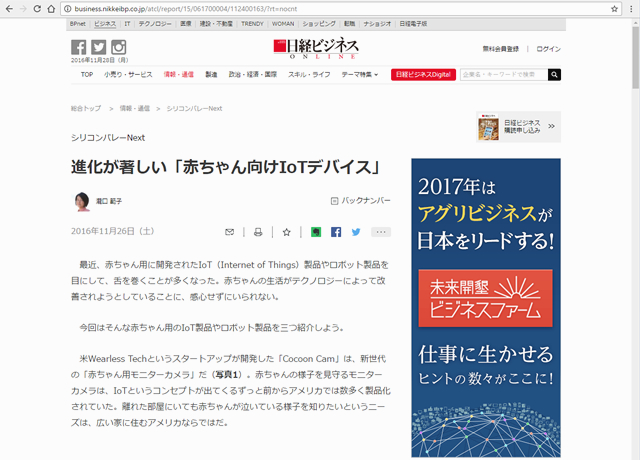Share article on Twitter bird icon

[356, 231]
